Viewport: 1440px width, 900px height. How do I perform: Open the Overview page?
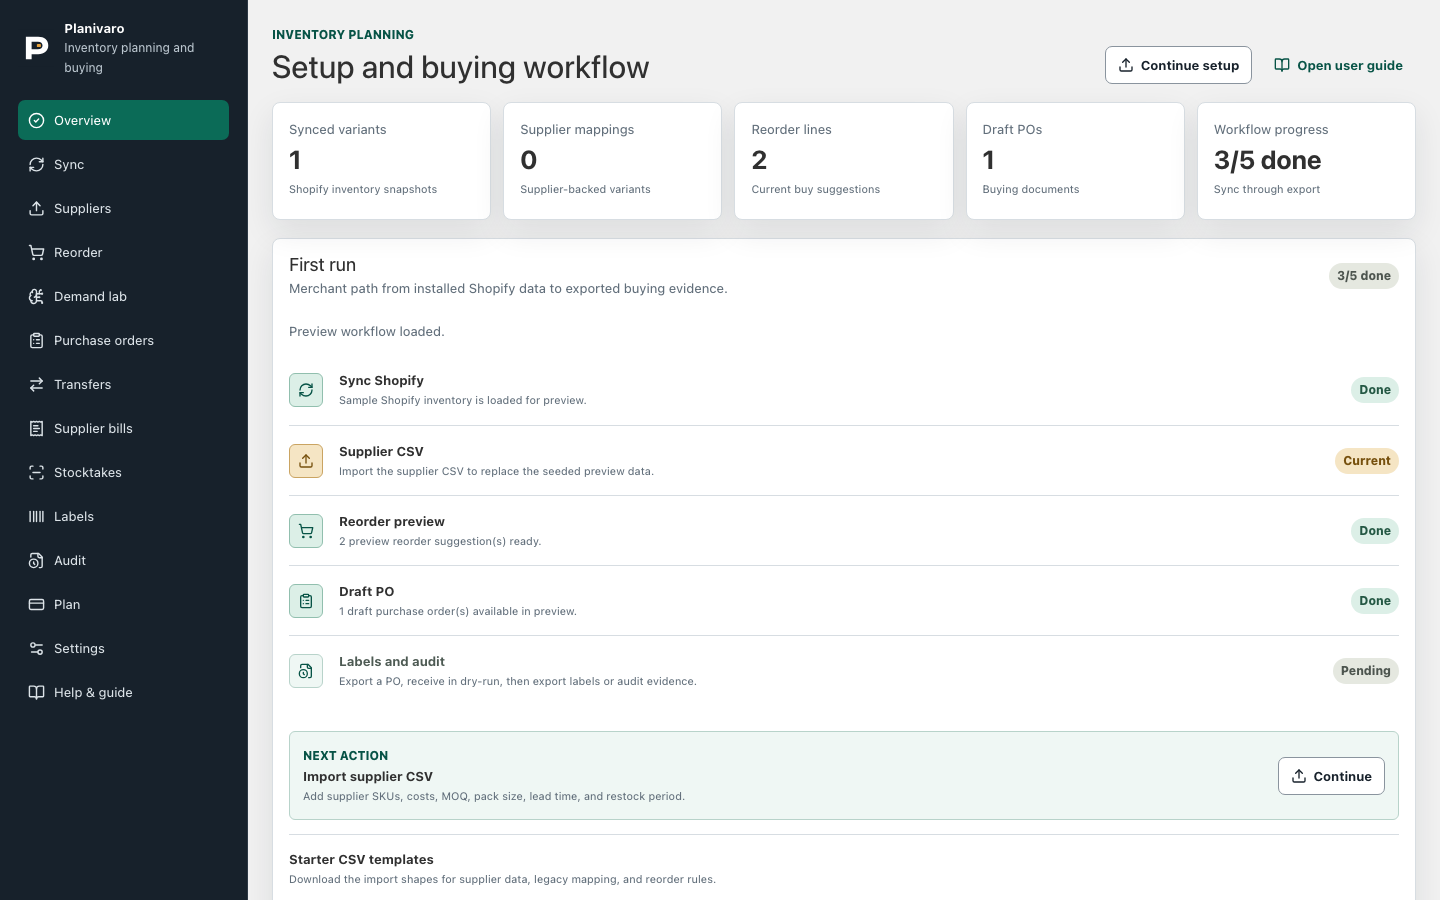[123, 120]
